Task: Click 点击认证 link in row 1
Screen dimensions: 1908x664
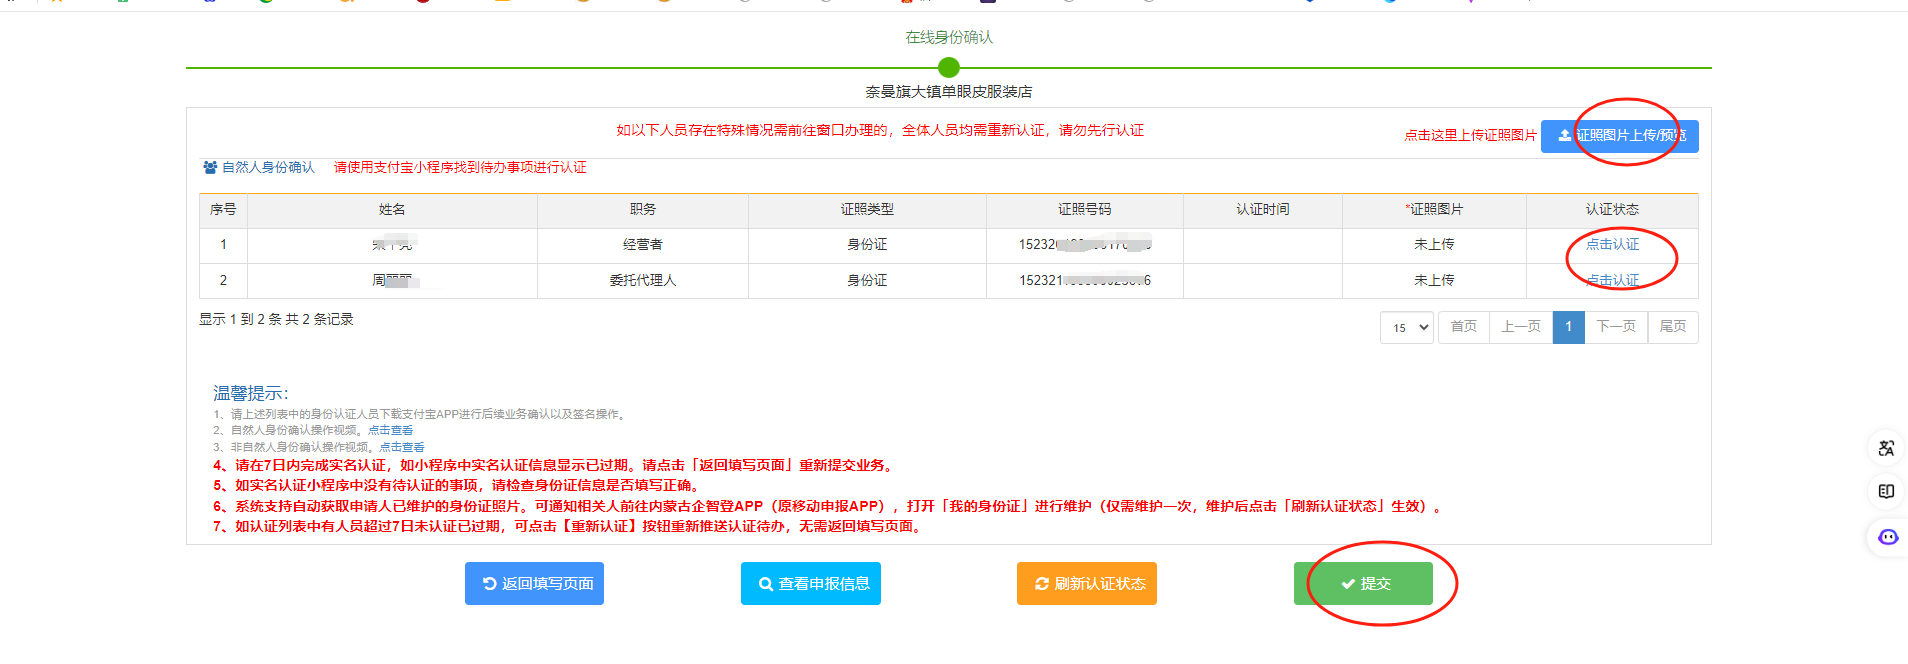Action: tap(1612, 244)
